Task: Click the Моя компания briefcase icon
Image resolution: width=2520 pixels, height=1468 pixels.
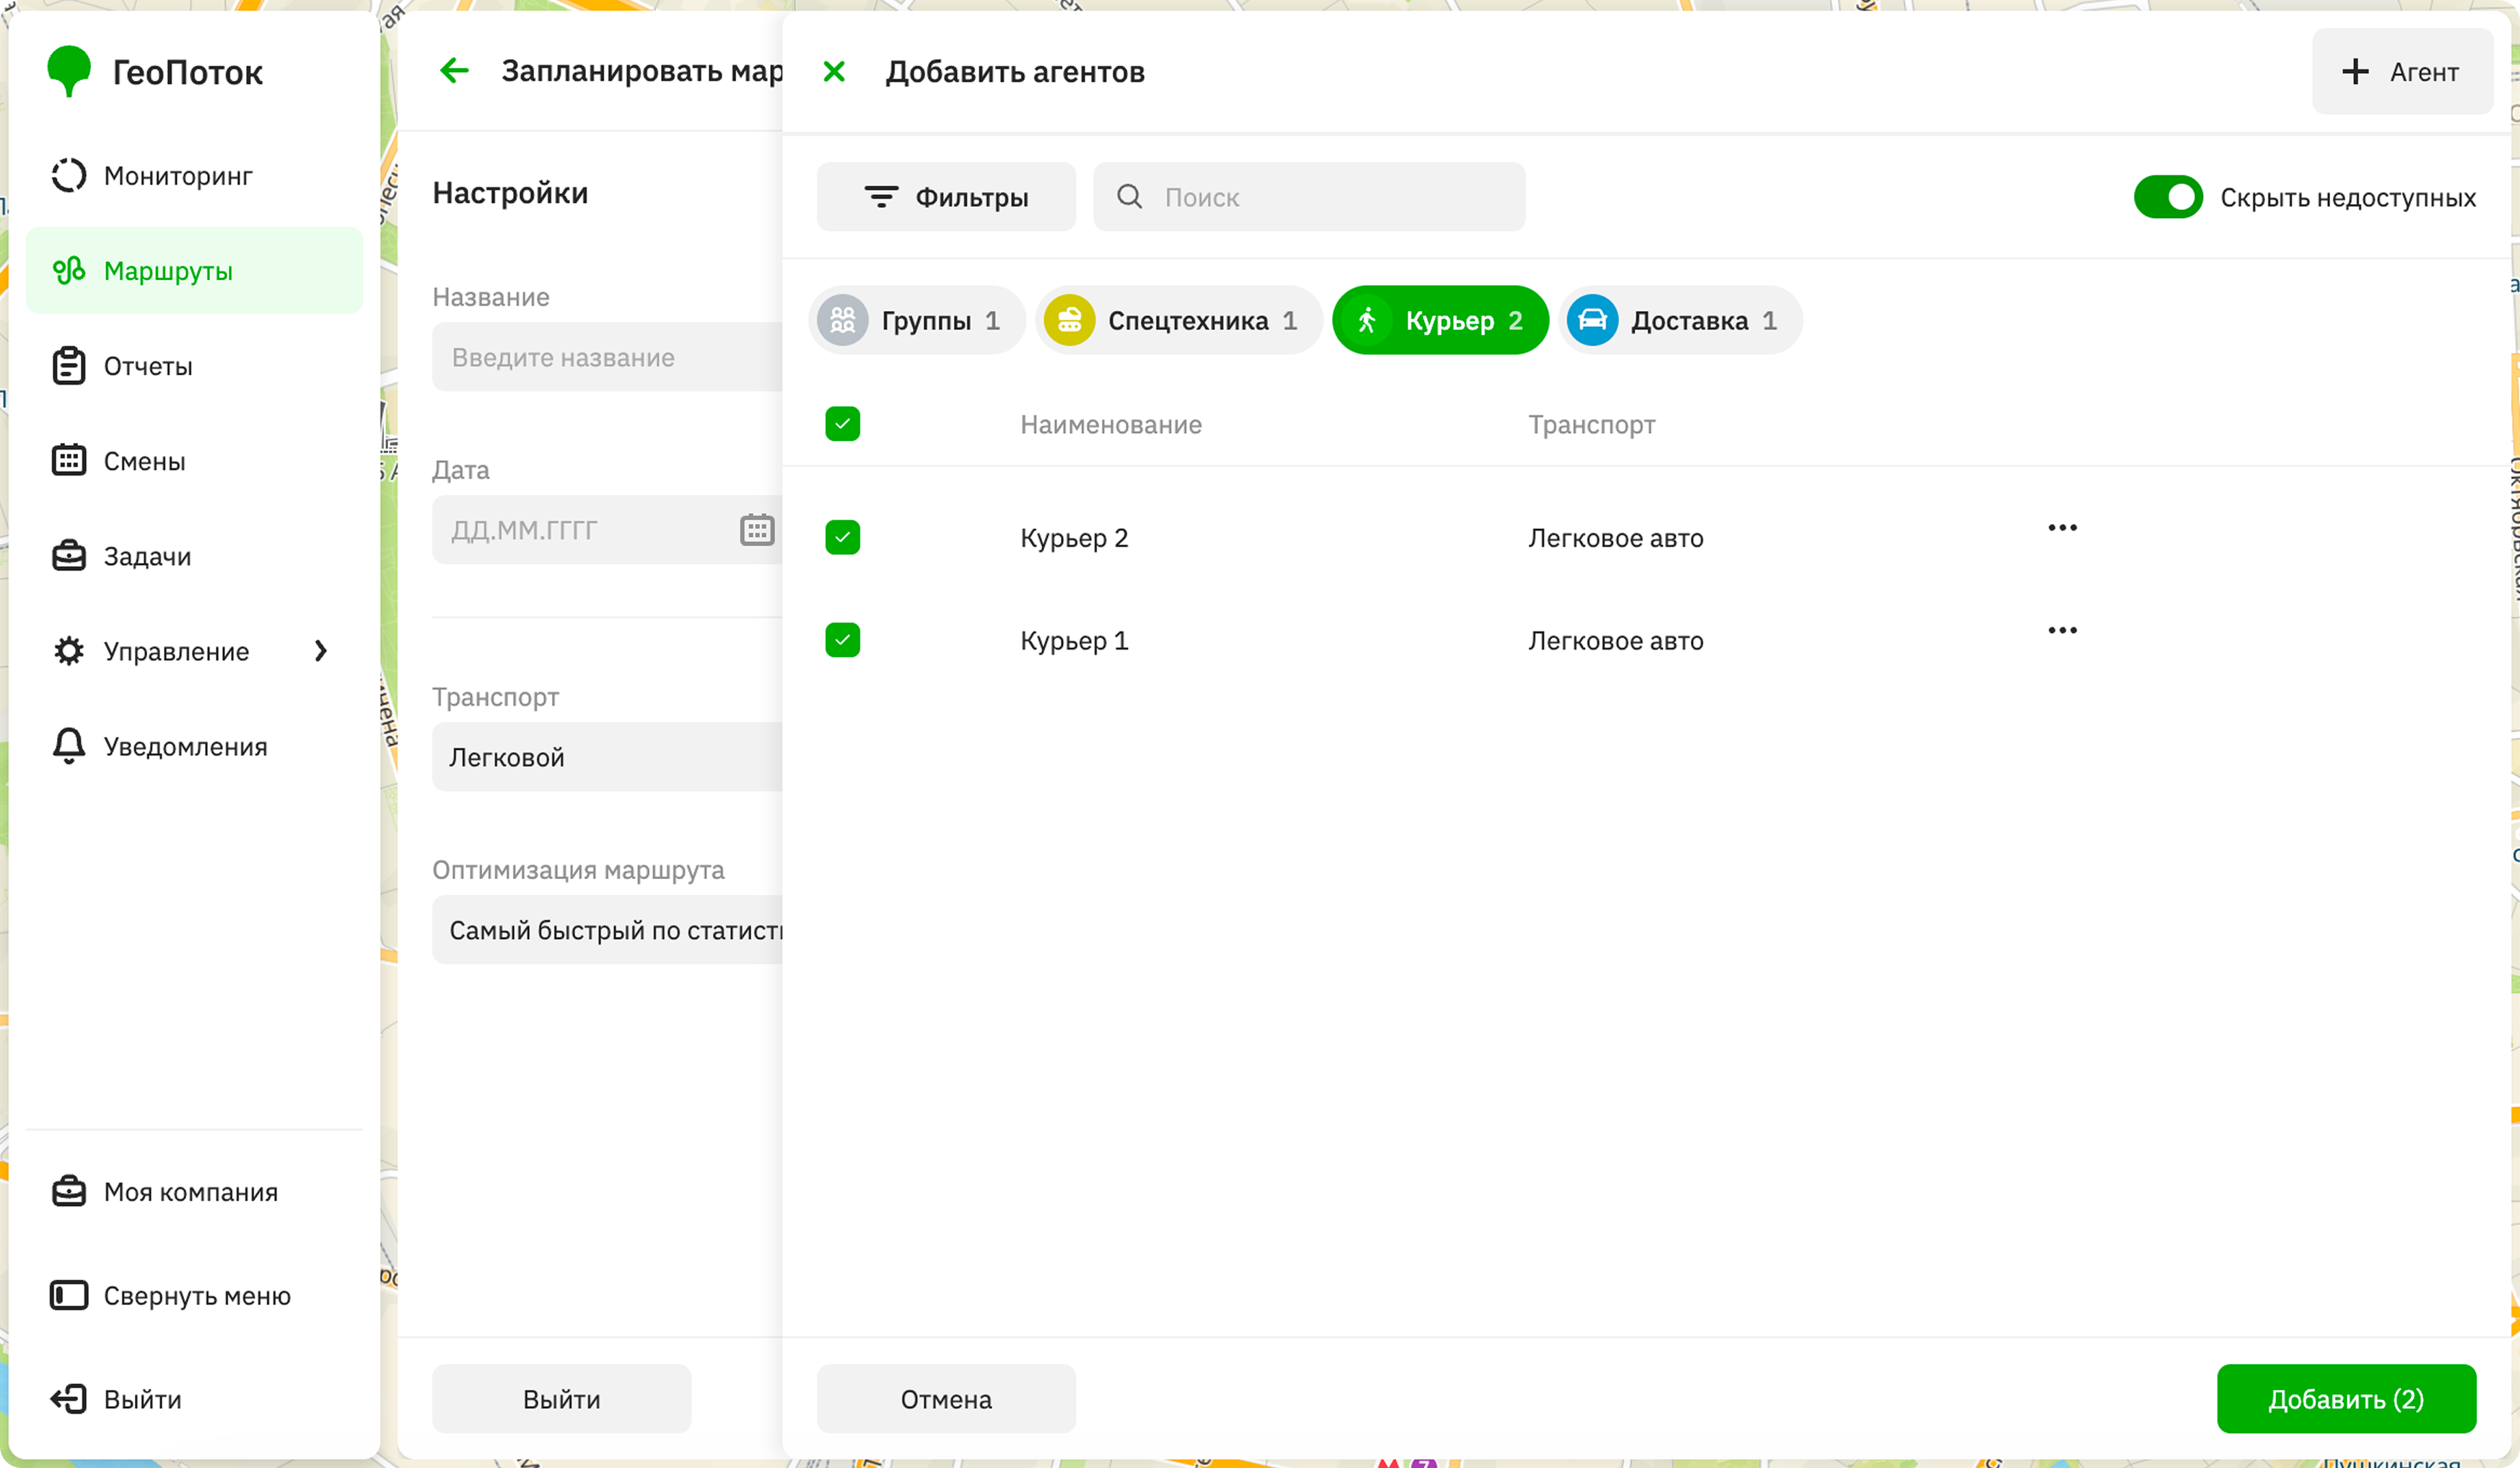Action: tap(69, 1192)
